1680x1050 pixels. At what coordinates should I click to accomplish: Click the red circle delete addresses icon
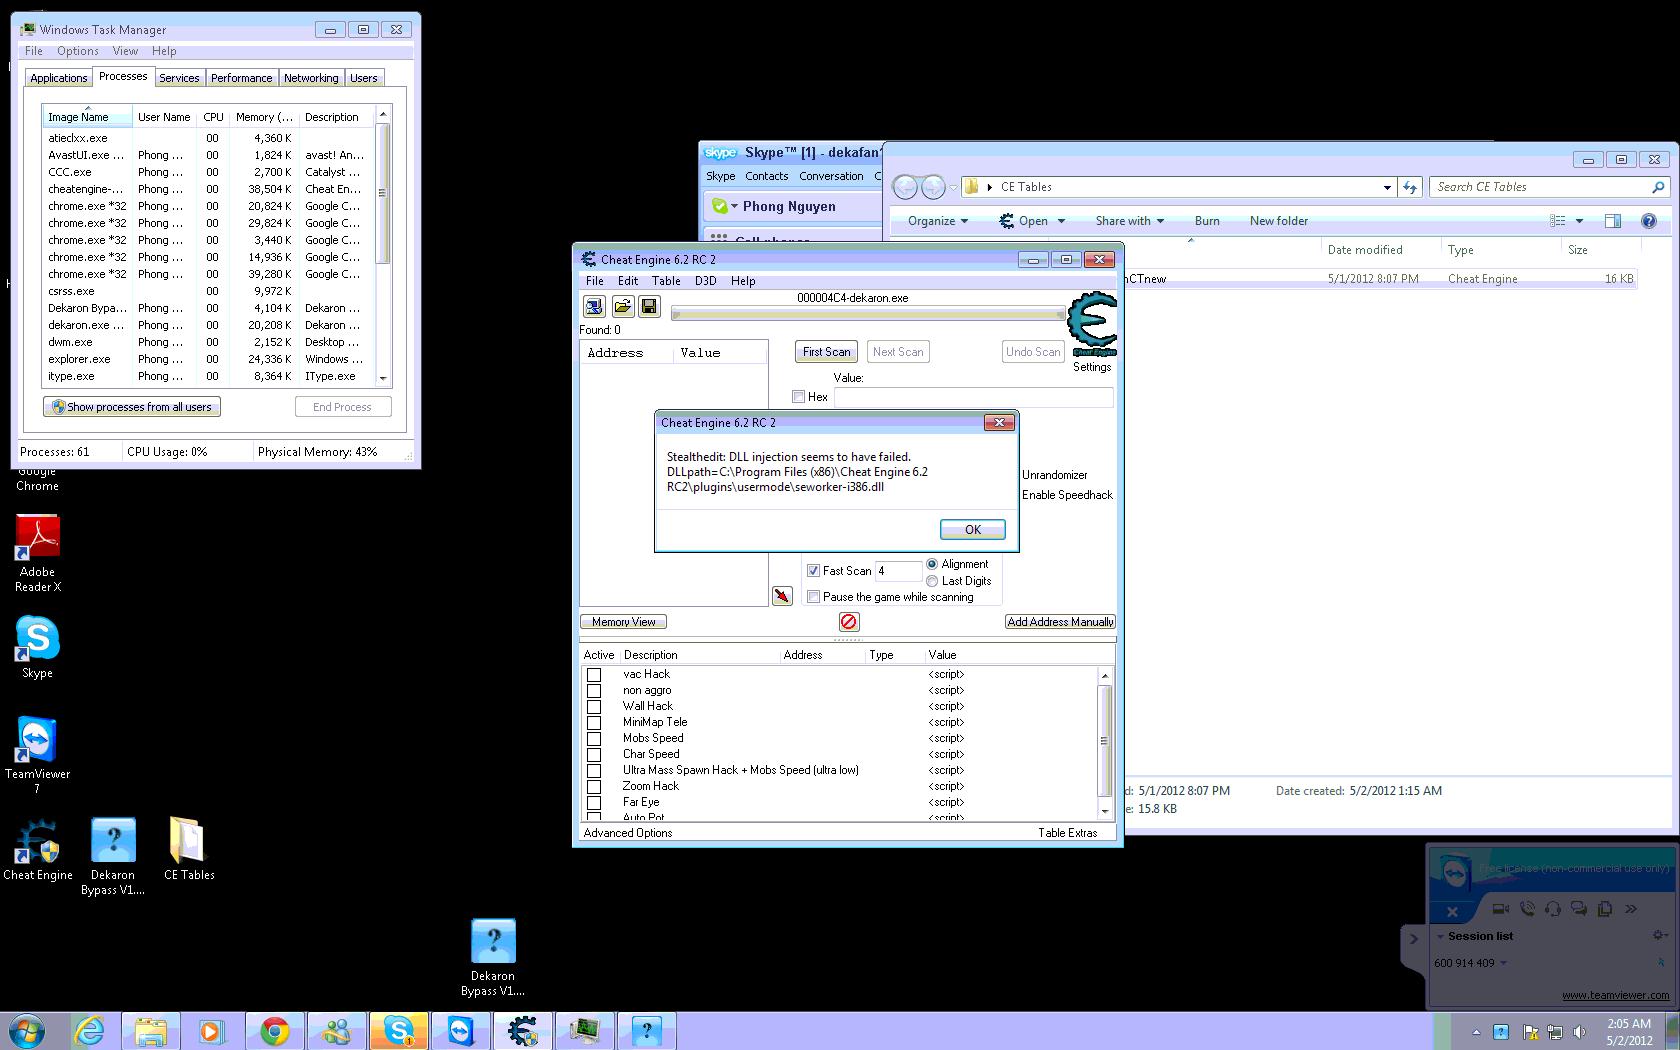coord(848,622)
